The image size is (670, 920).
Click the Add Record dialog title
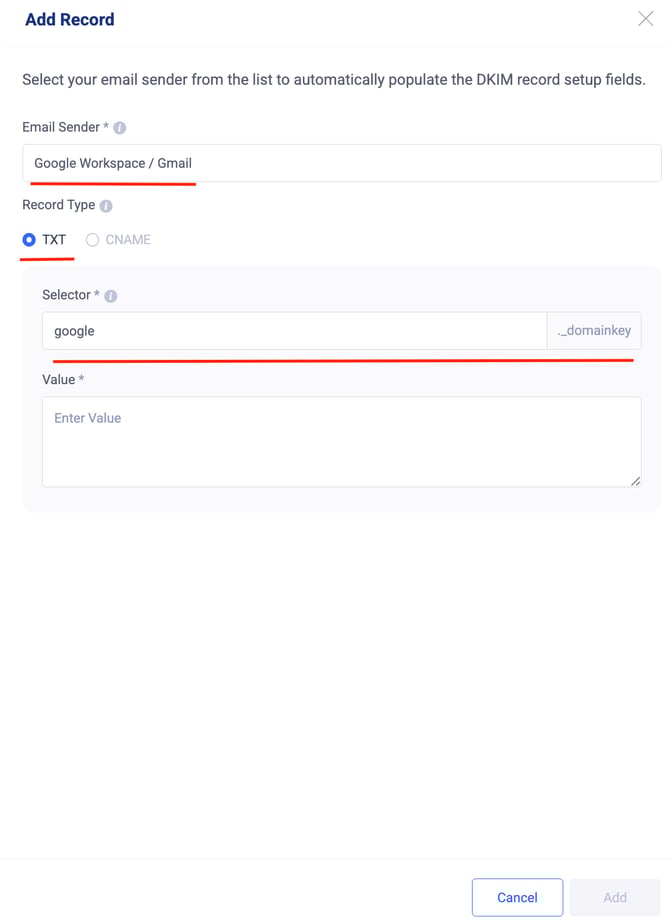[70, 19]
